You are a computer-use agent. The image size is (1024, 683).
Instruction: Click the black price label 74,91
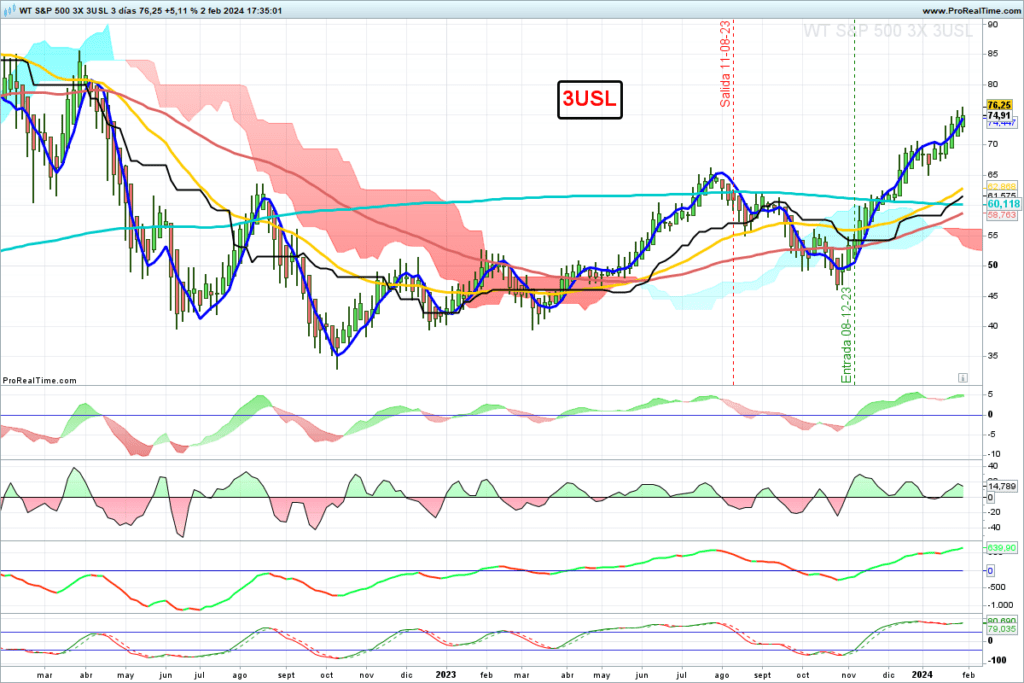[x=999, y=116]
